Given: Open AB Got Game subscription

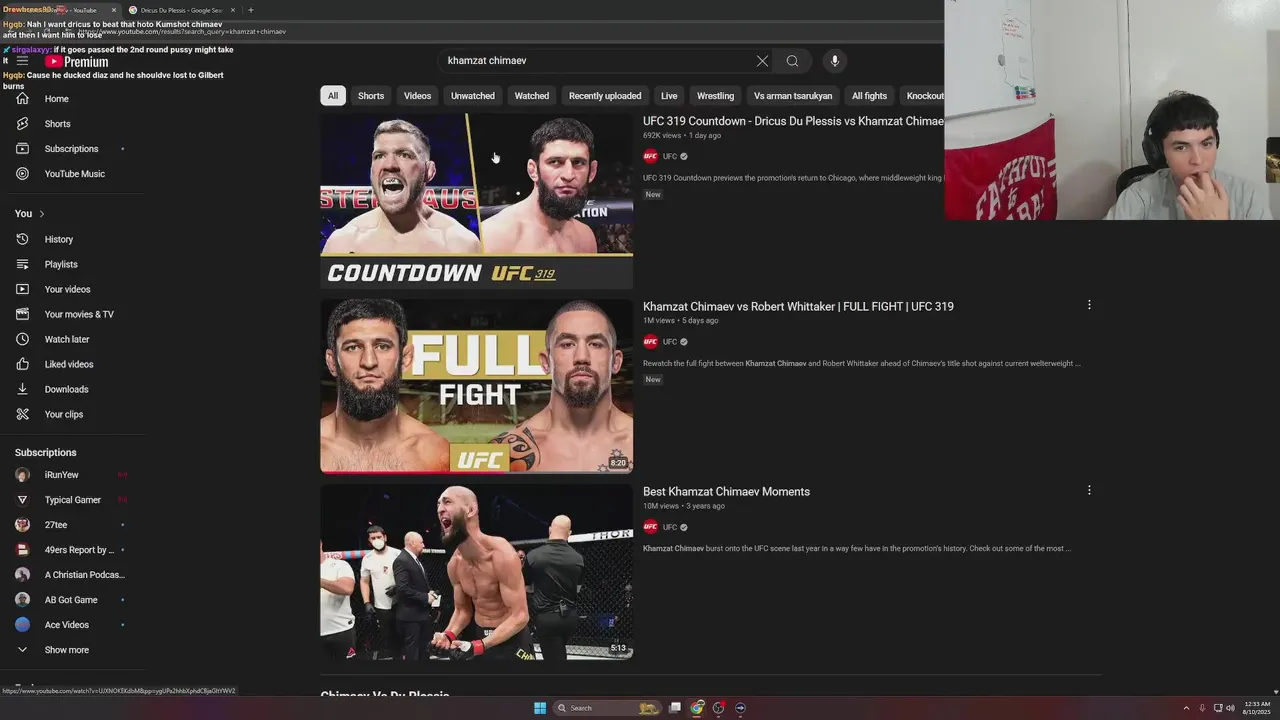Looking at the screenshot, I should click(x=72, y=600).
